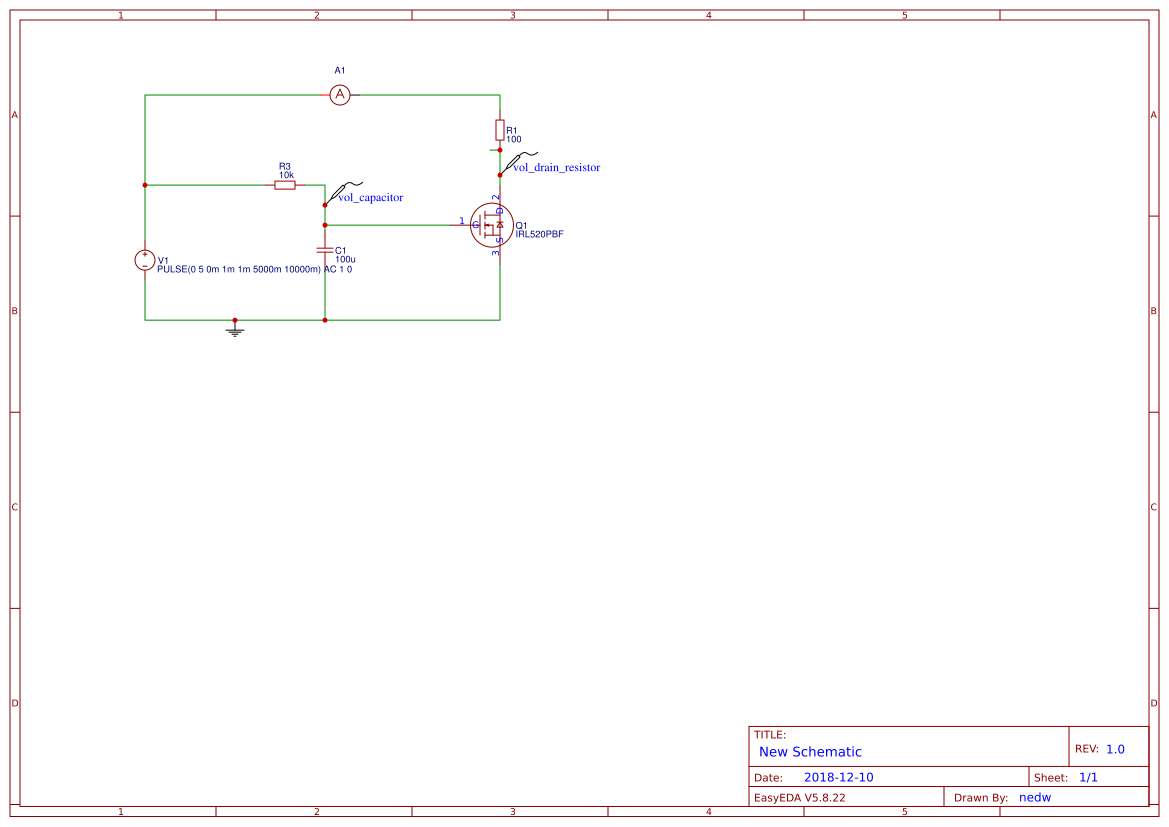Click the R3 designator label

pyautogui.click(x=285, y=167)
